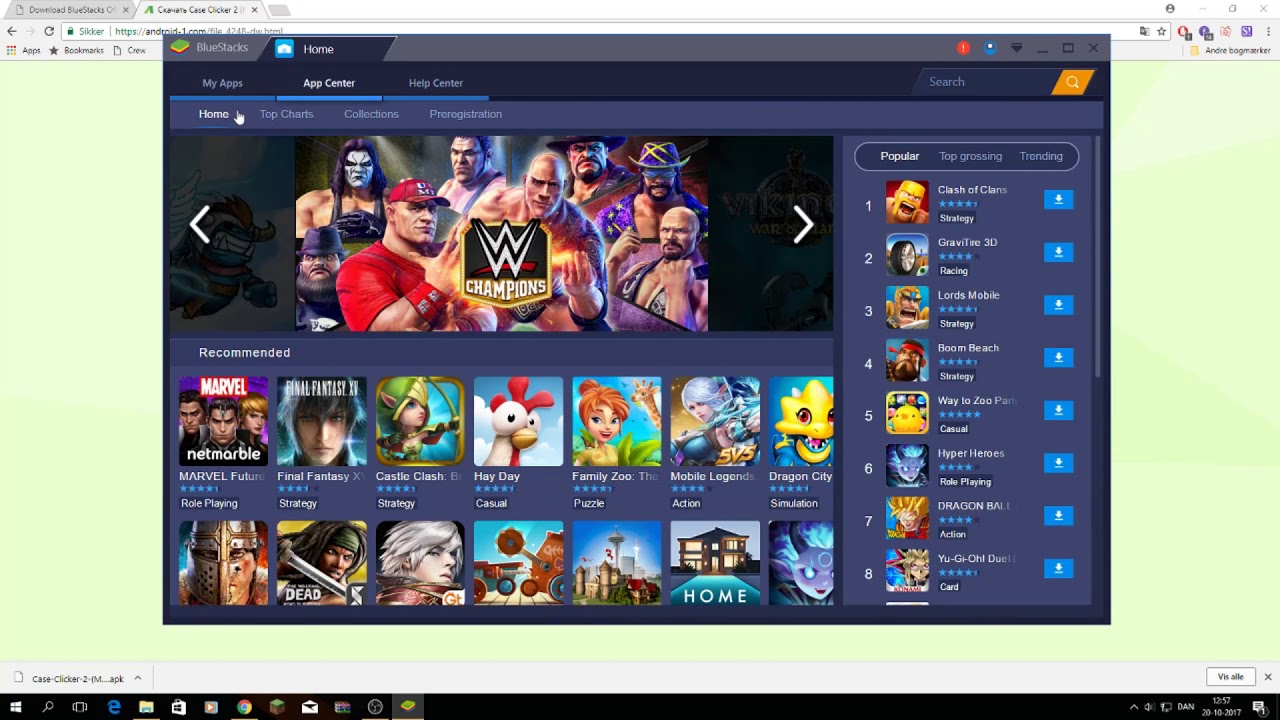1280x720 pixels.
Task: Click the Puzzle tag under Family Zoo
Action: pyautogui.click(x=589, y=503)
